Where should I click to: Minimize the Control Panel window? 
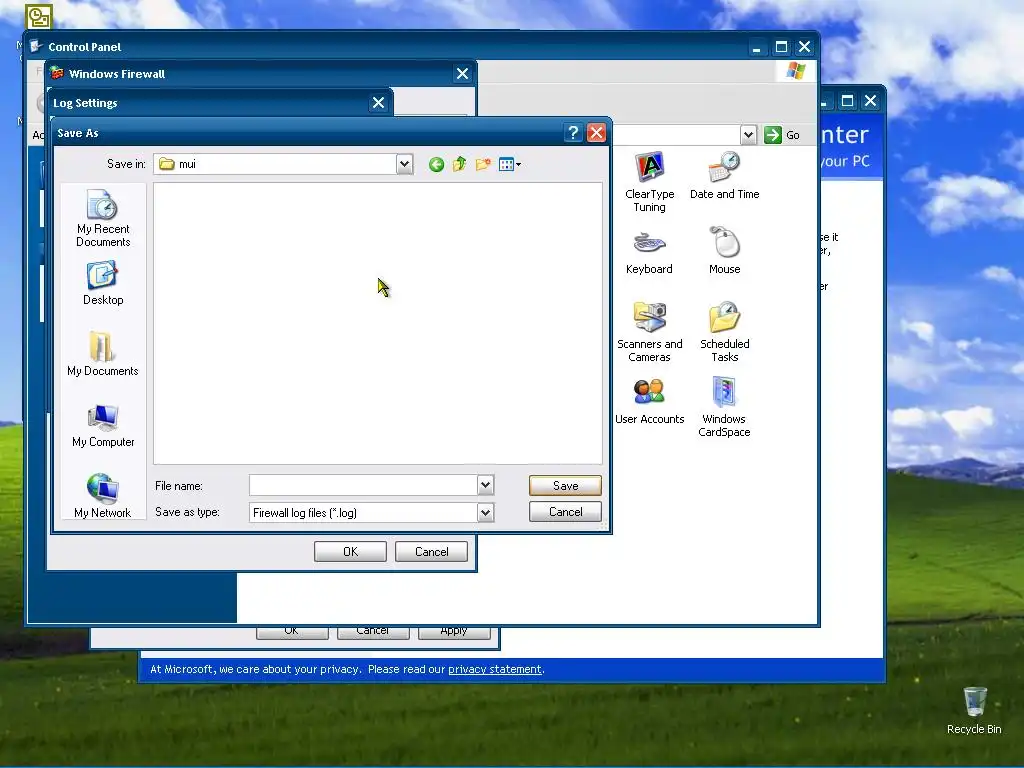757,47
